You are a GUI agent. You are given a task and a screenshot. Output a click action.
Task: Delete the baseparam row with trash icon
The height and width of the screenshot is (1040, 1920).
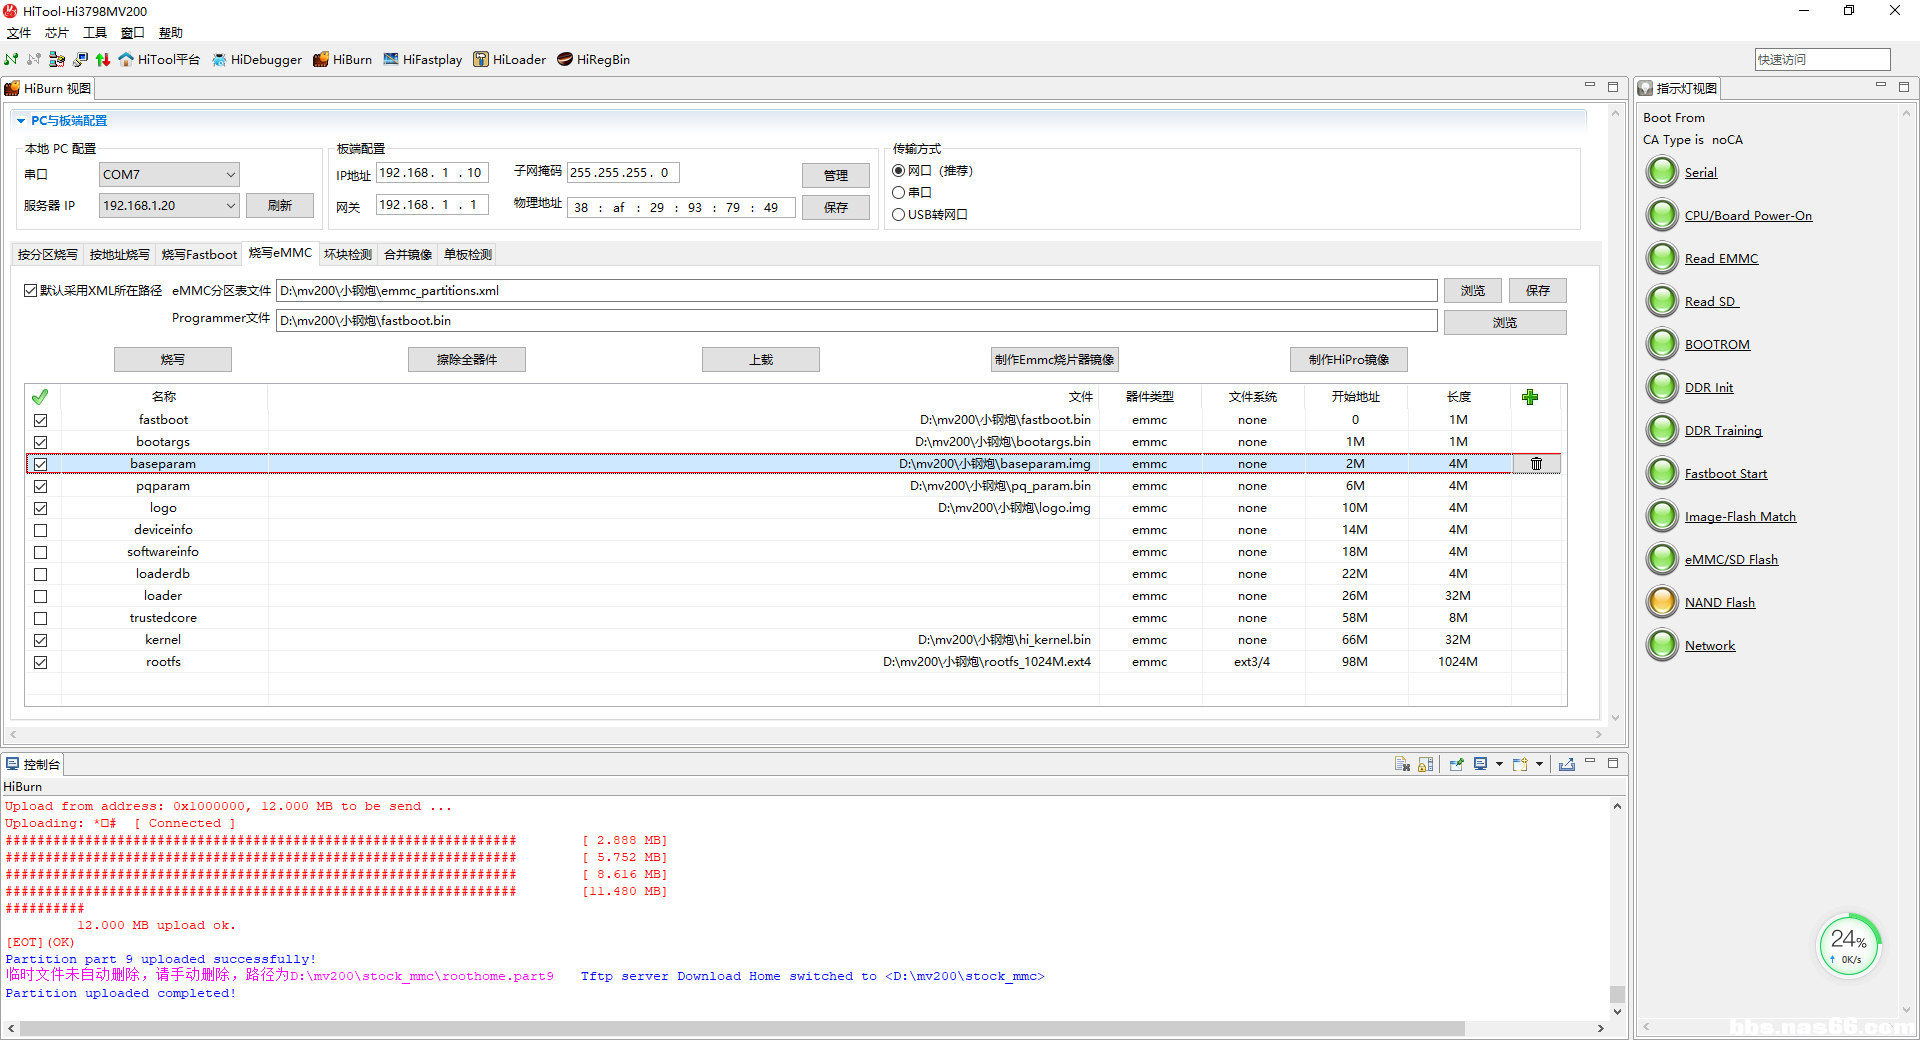click(1536, 464)
